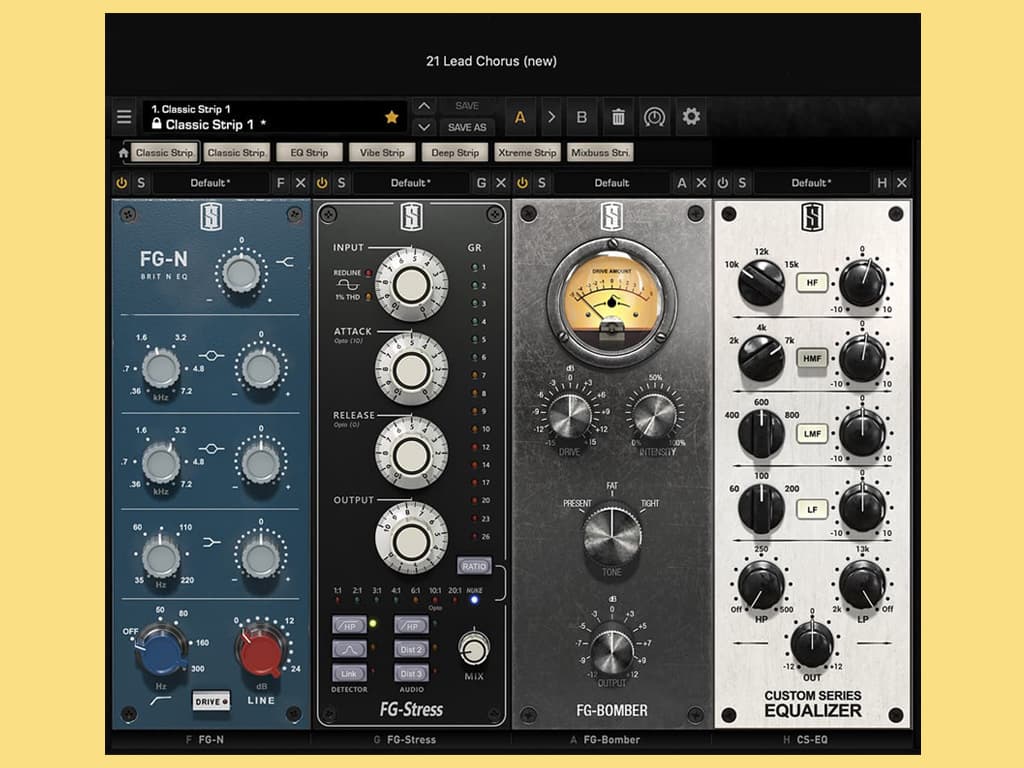The height and width of the screenshot is (768, 1024).
Task: Click the Slate logo atop FG-Bomber
Action: [611, 216]
